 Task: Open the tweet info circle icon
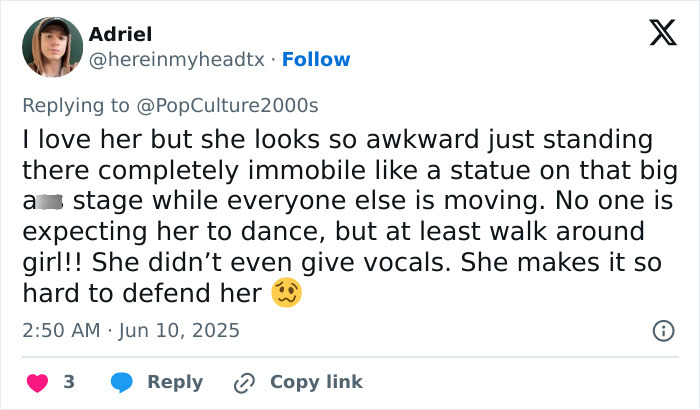pyautogui.click(x=661, y=330)
